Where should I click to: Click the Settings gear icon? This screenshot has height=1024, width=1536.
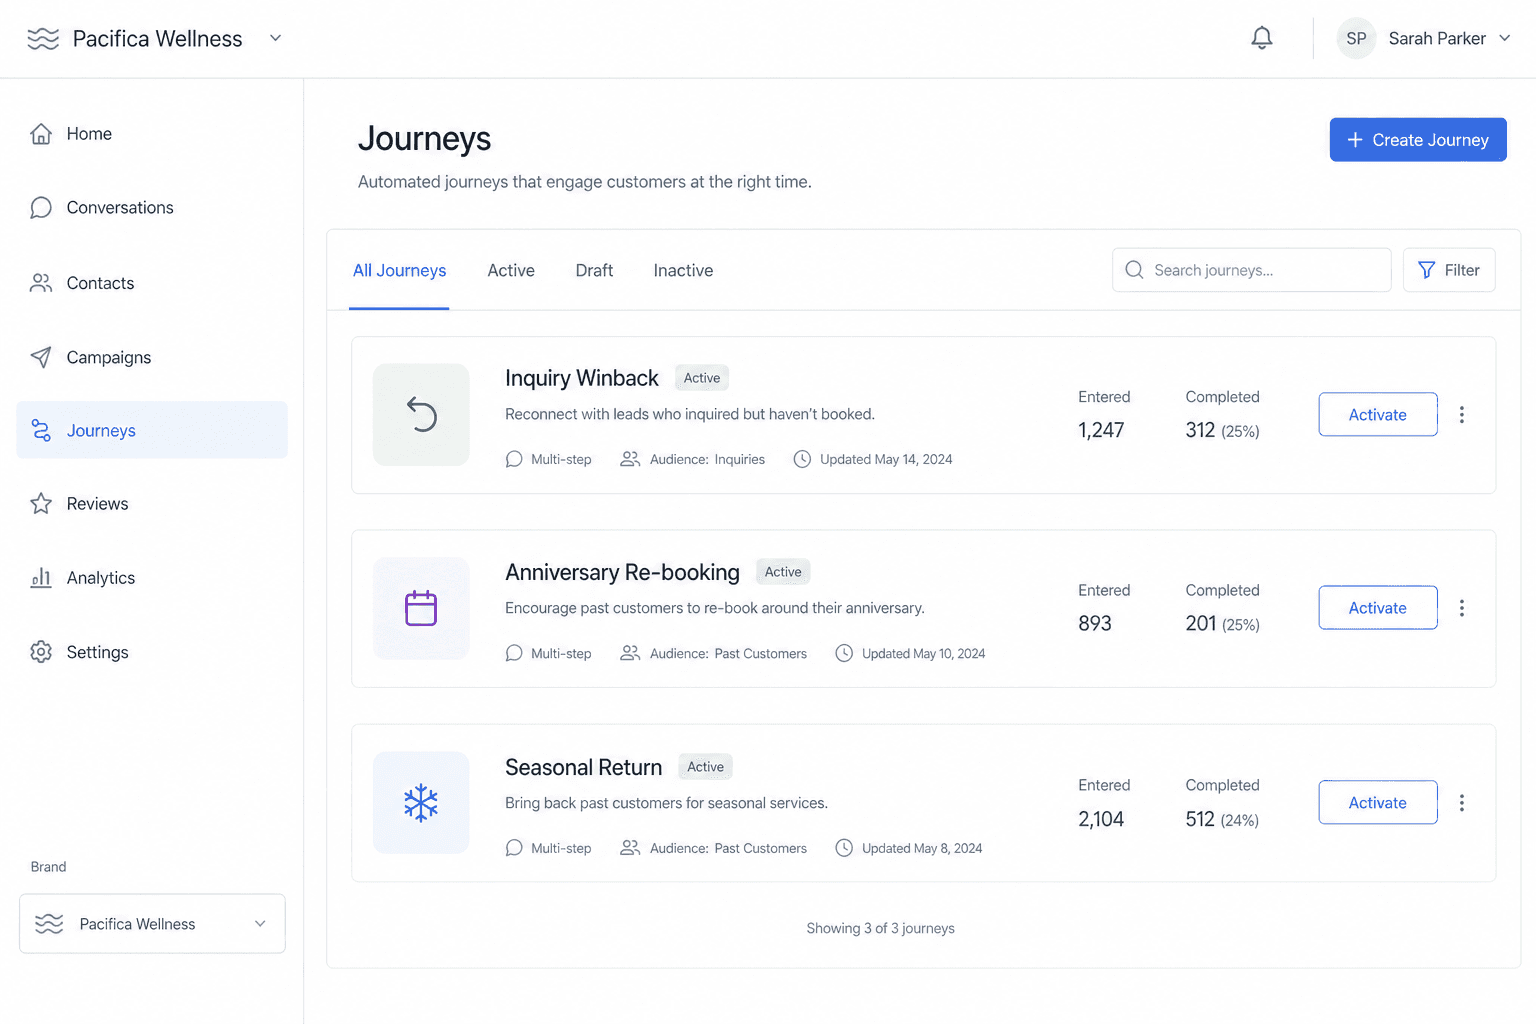(41, 652)
